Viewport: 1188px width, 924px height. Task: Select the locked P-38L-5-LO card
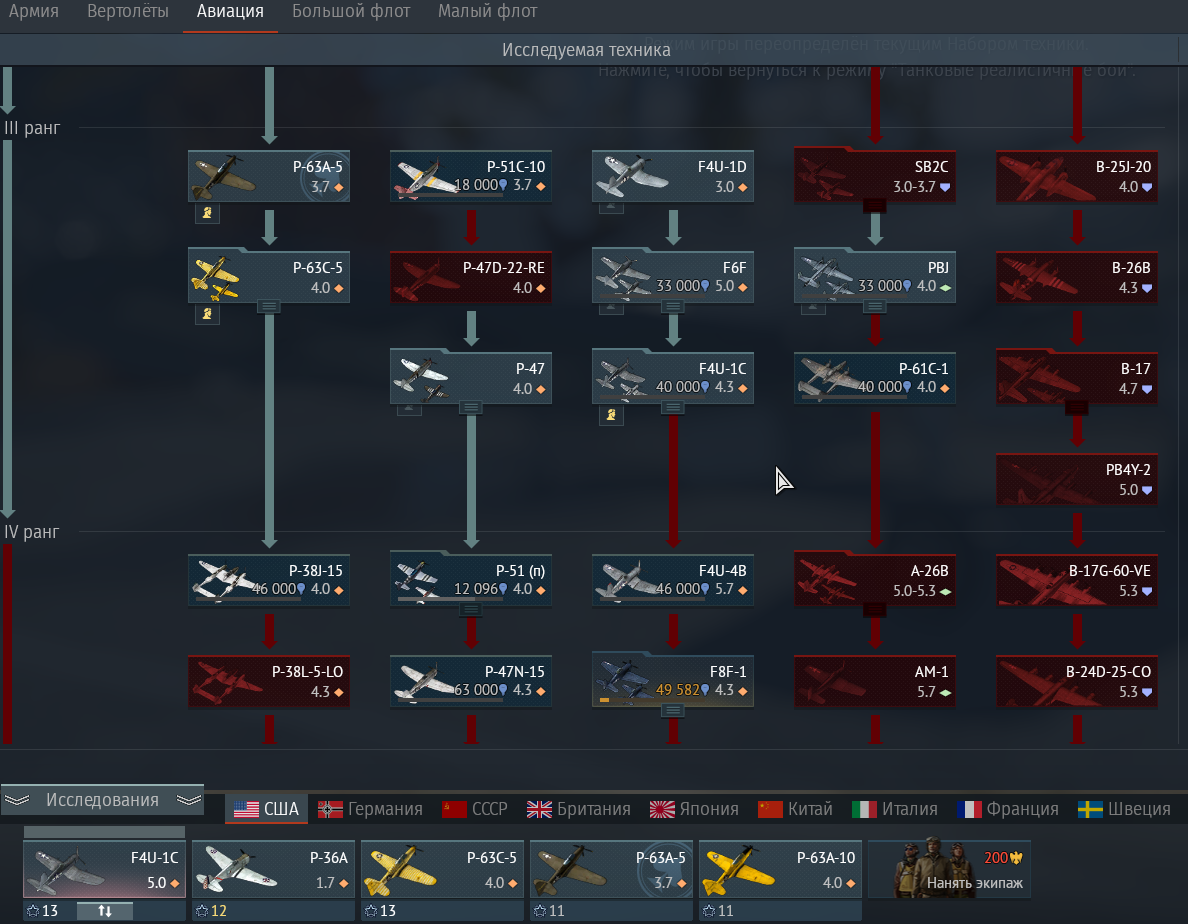point(269,681)
